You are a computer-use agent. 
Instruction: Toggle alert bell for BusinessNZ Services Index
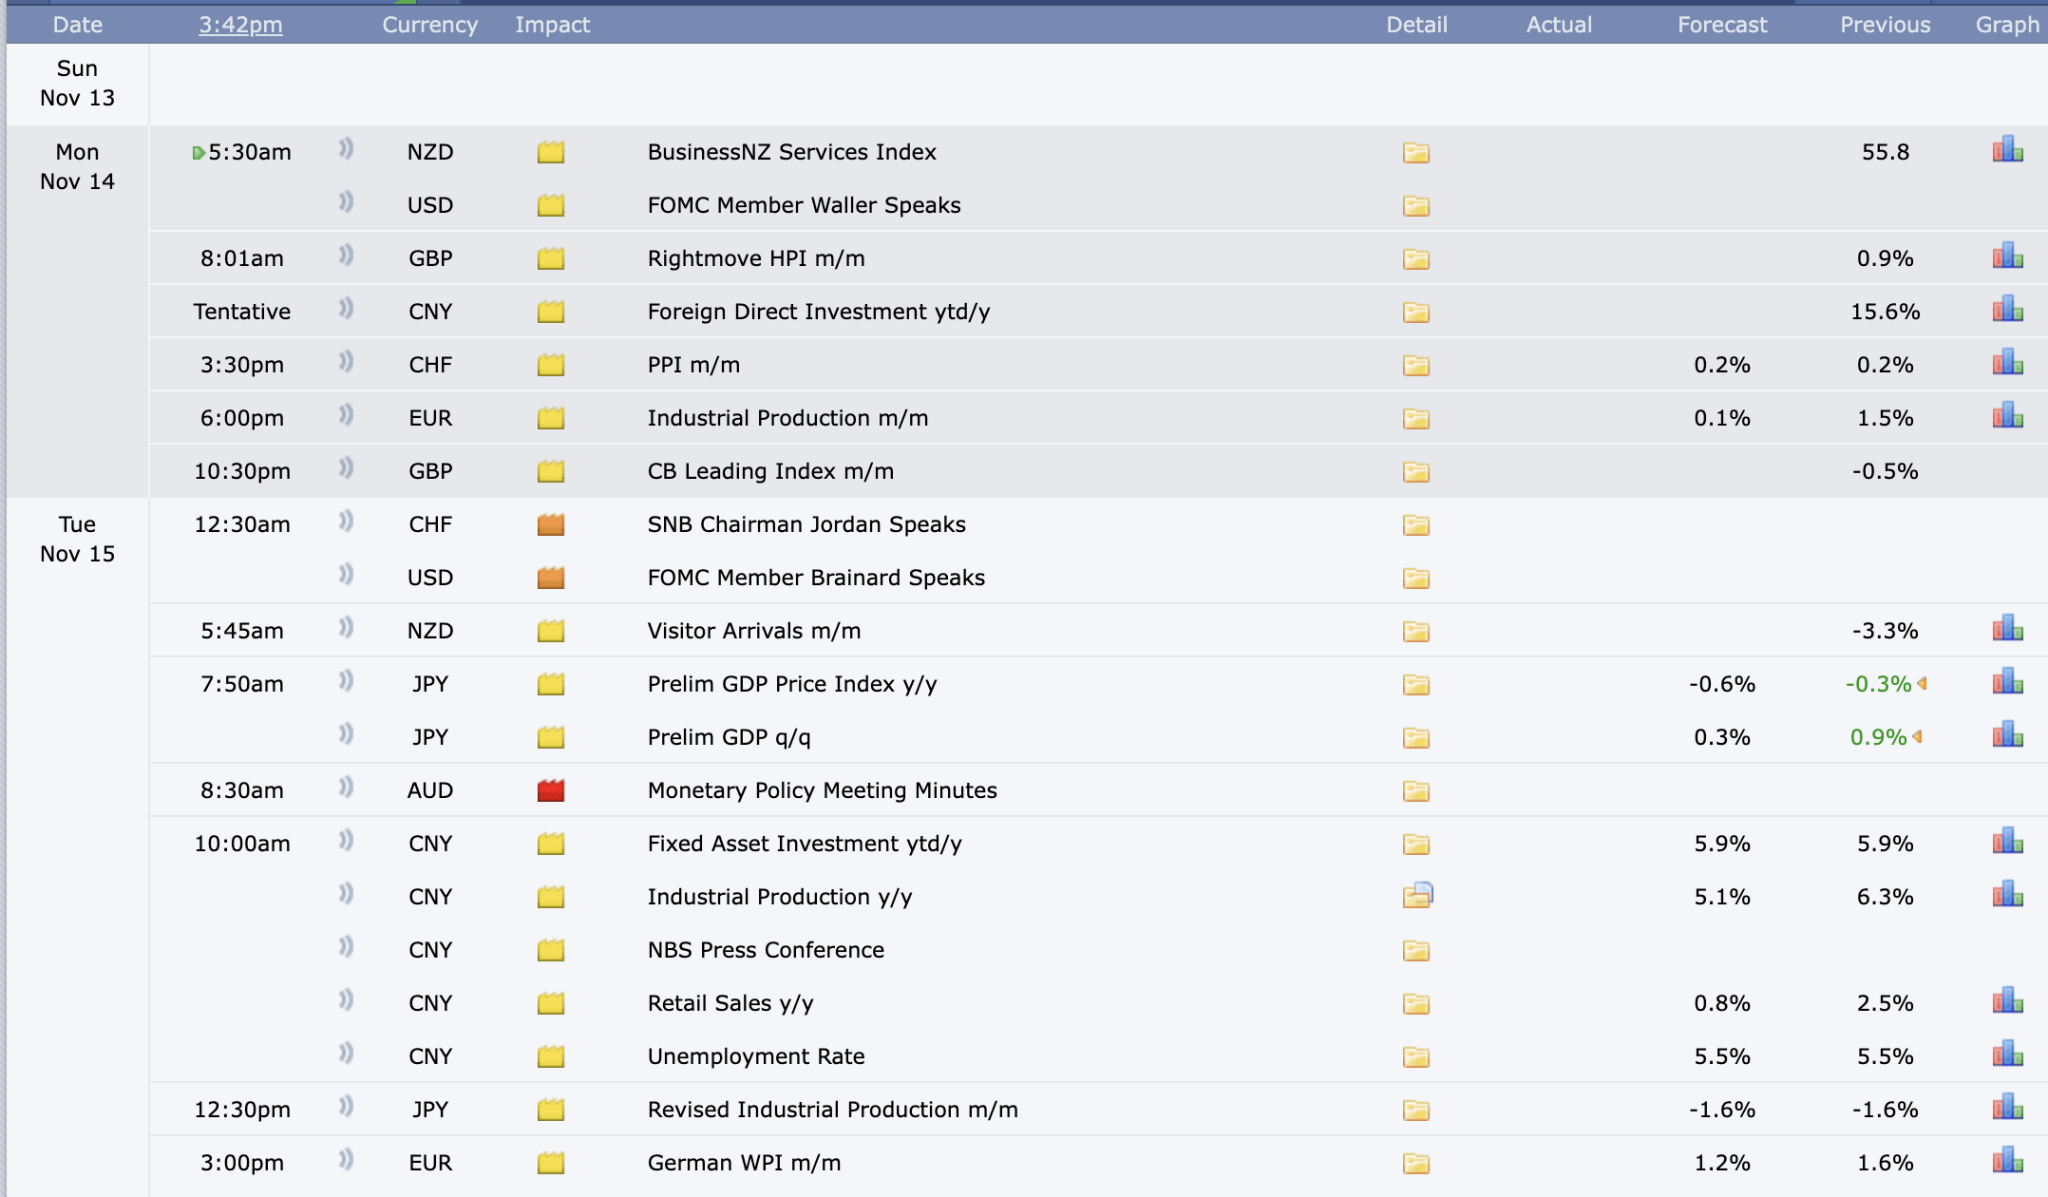click(x=346, y=149)
